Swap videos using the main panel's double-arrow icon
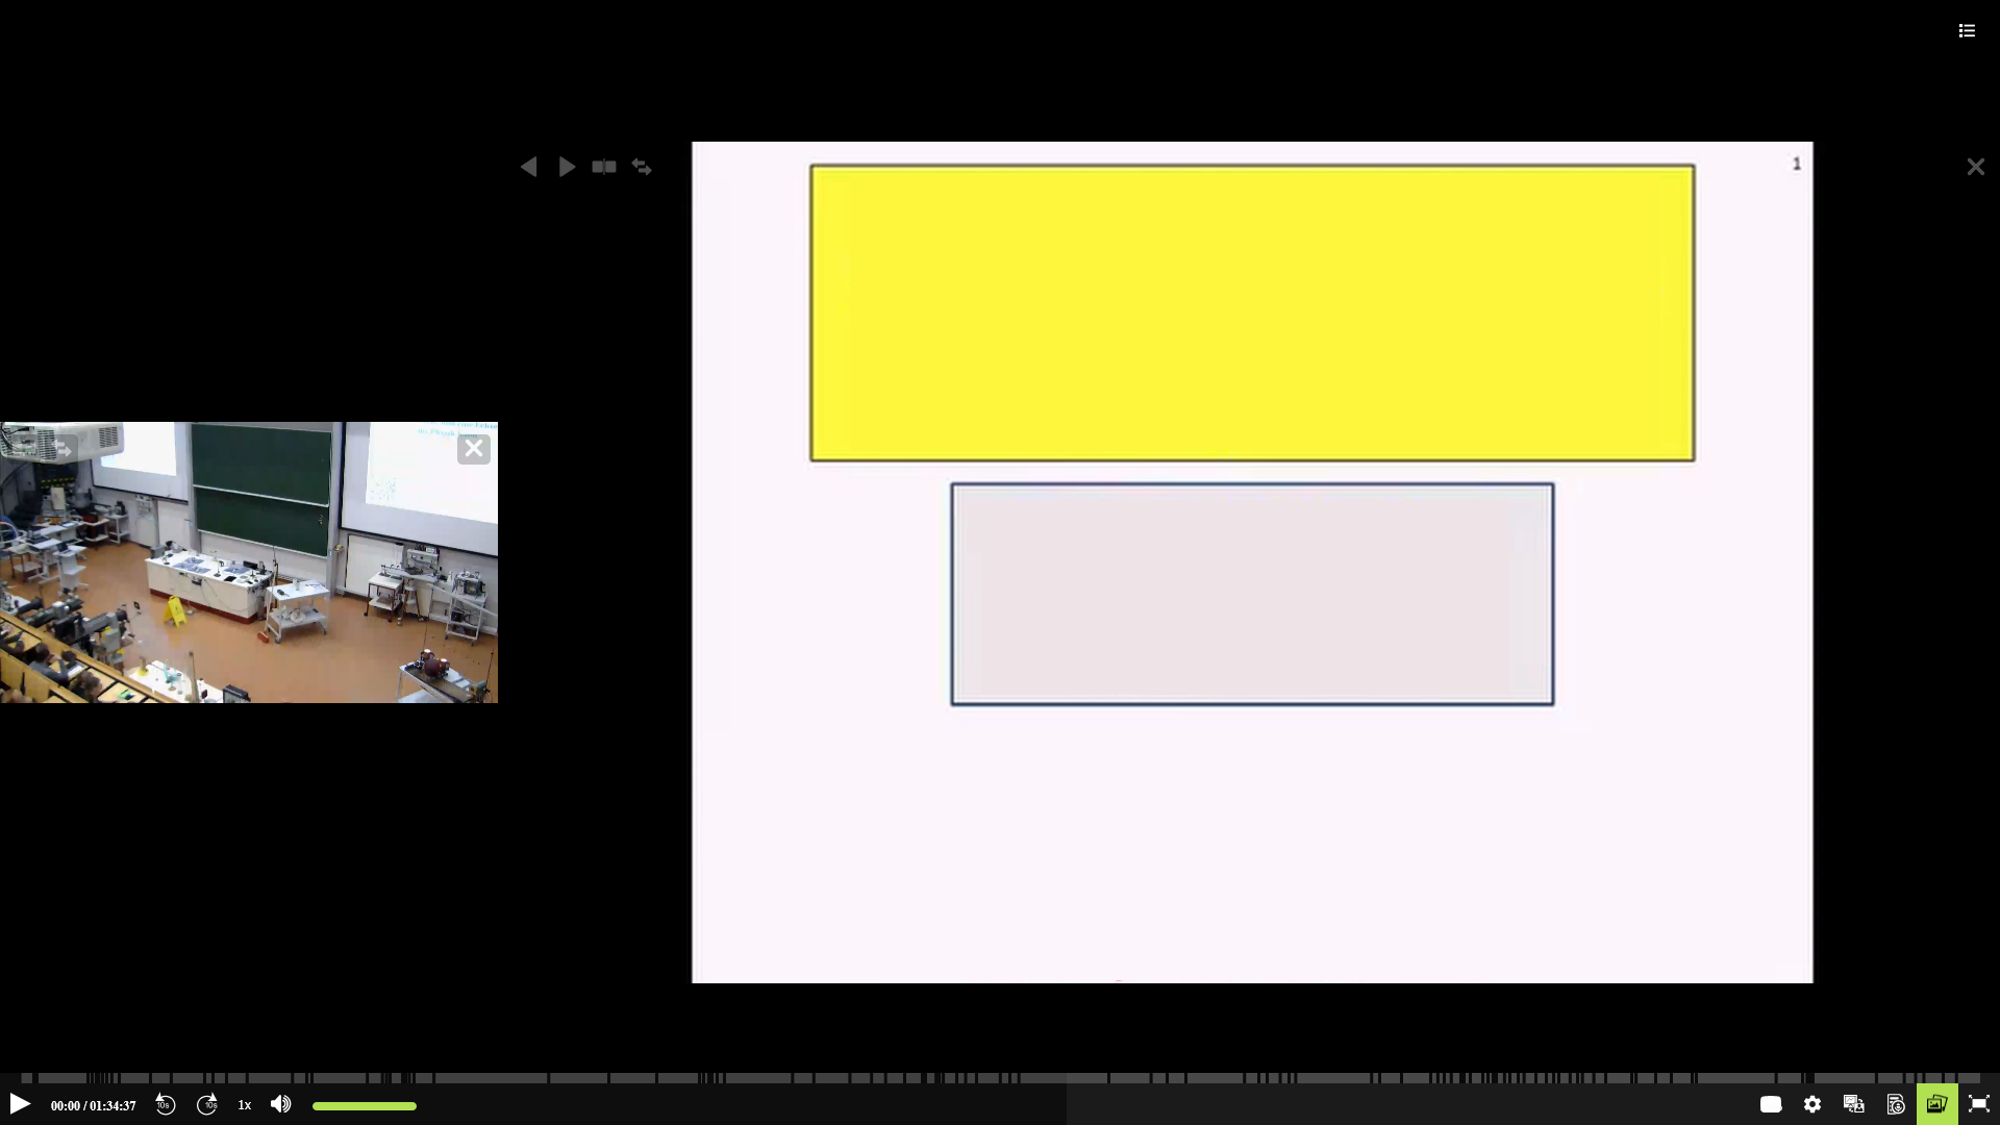 pyautogui.click(x=642, y=167)
